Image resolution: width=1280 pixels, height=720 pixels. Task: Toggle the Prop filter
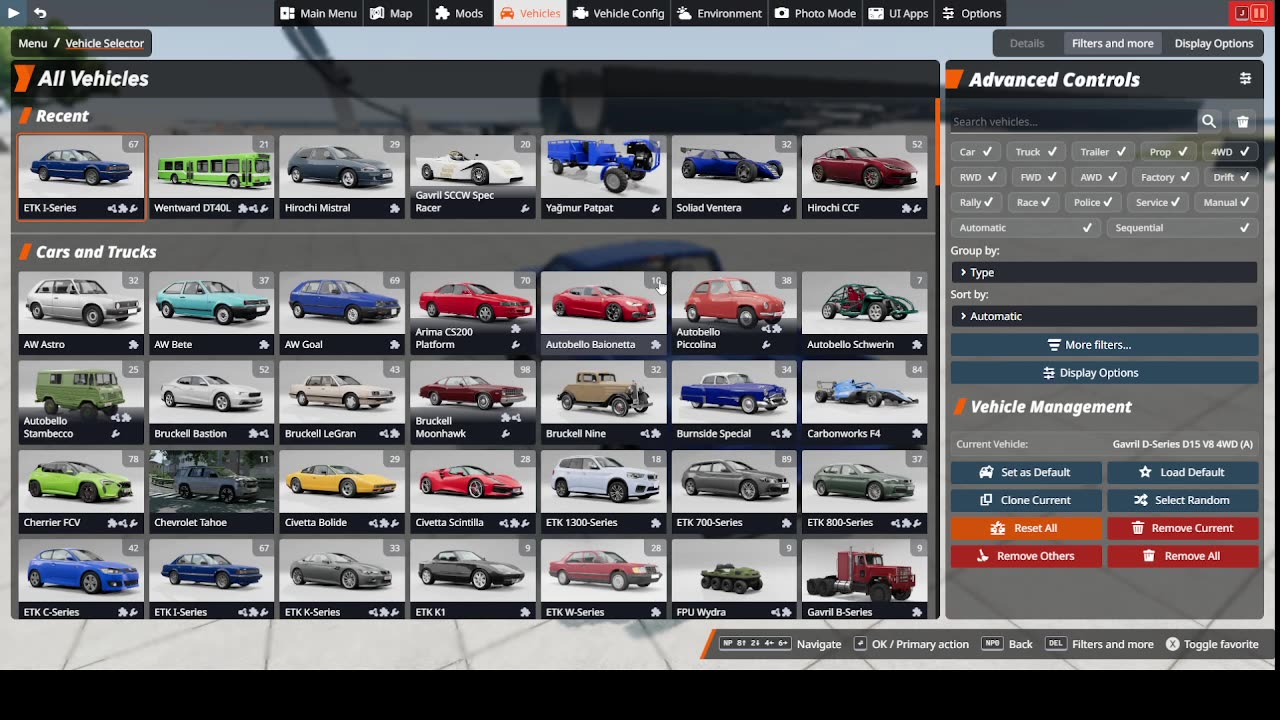[x=1168, y=152]
